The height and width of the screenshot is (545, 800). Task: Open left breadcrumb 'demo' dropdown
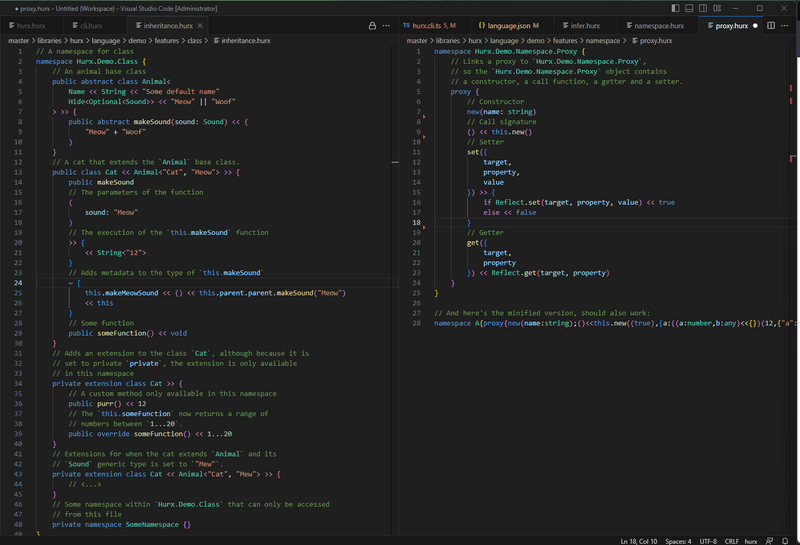tap(137, 41)
